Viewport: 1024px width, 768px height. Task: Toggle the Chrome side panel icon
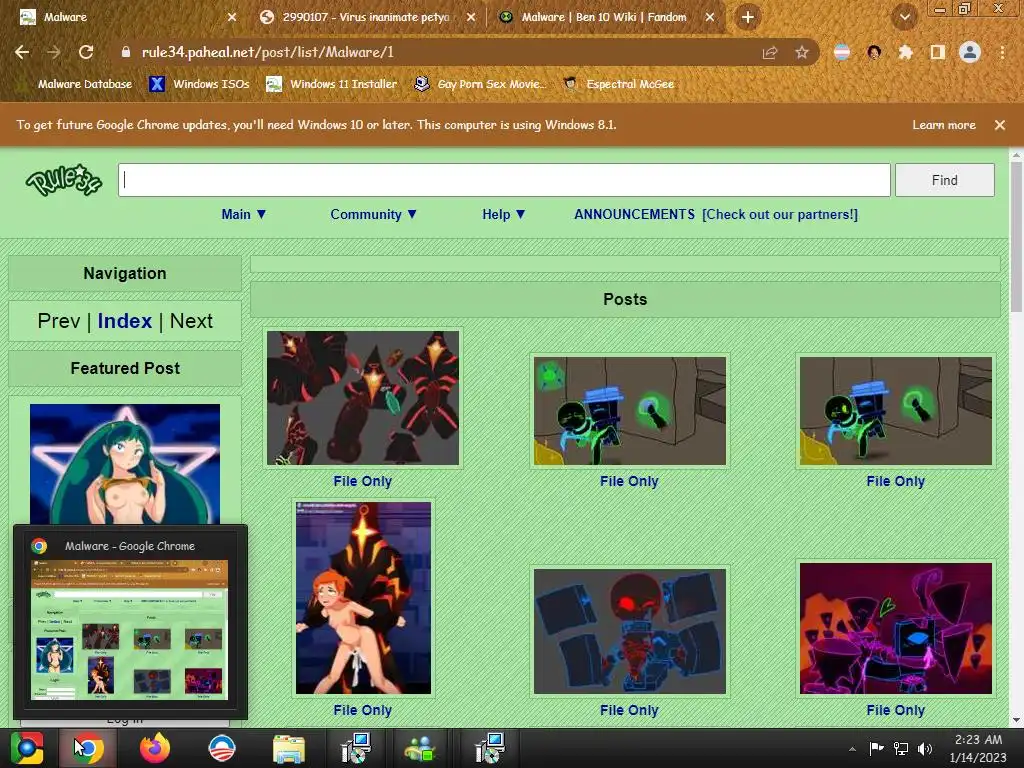[x=937, y=52]
